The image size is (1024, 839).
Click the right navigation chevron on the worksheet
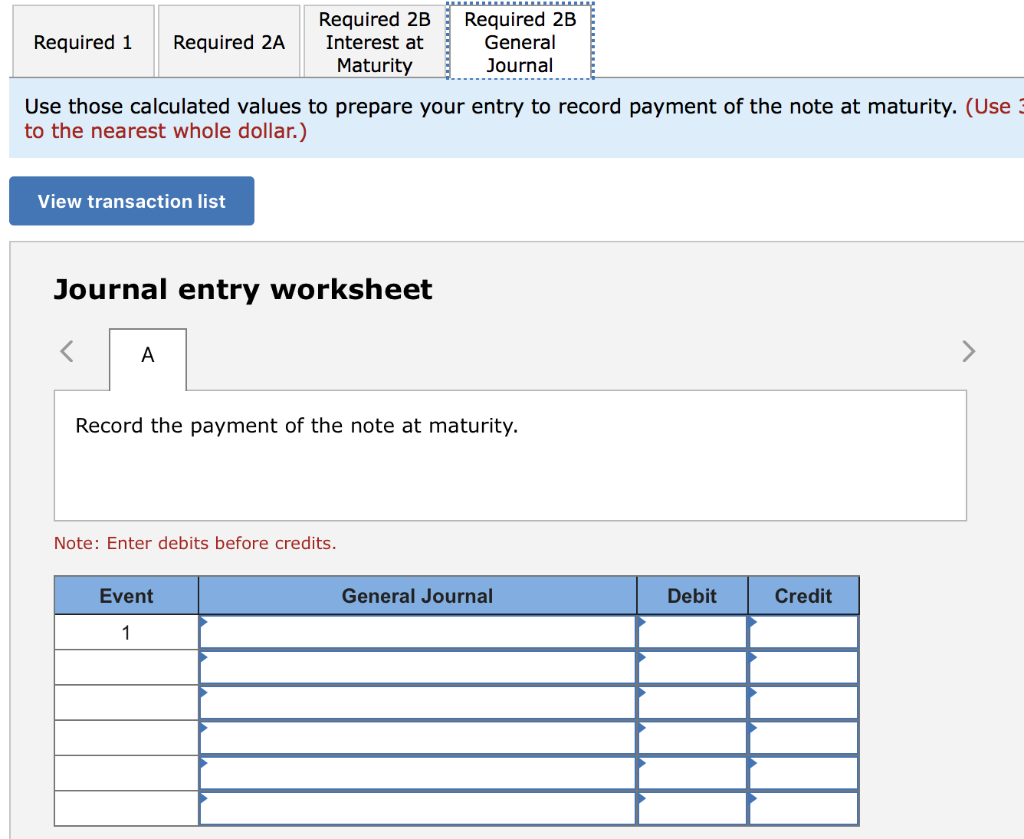(x=968, y=351)
